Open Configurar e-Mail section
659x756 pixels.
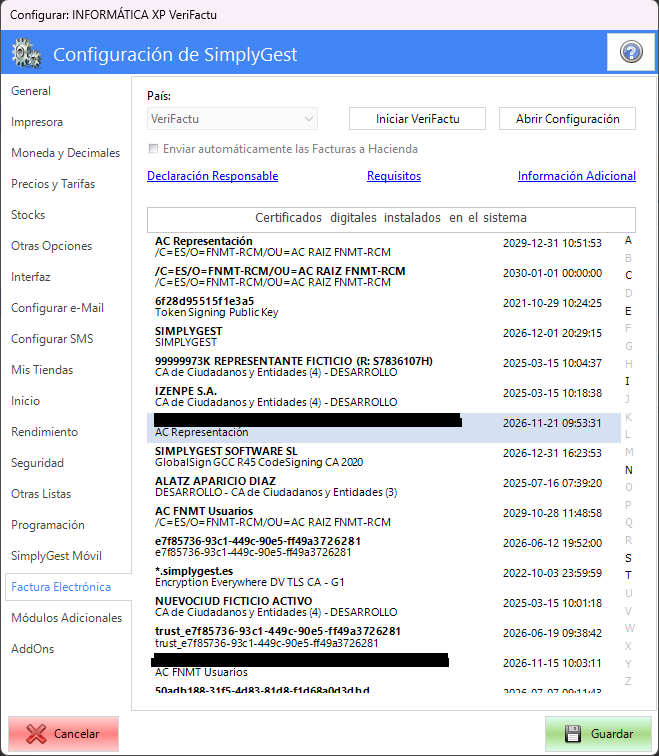[x=57, y=308]
